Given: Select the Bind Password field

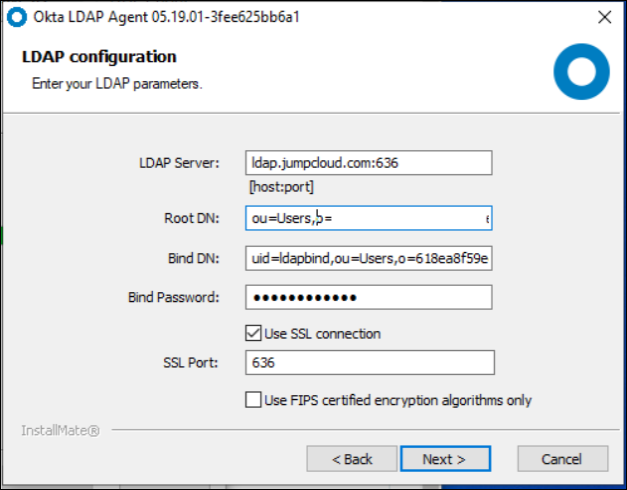Looking at the screenshot, I should (368, 298).
